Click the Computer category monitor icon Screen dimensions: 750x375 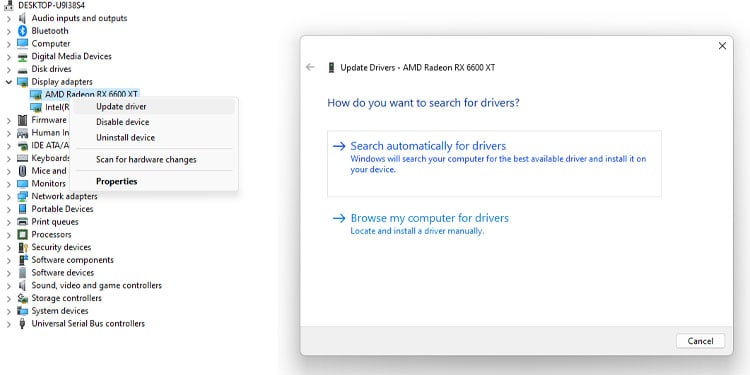pyautogui.click(x=22, y=44)
